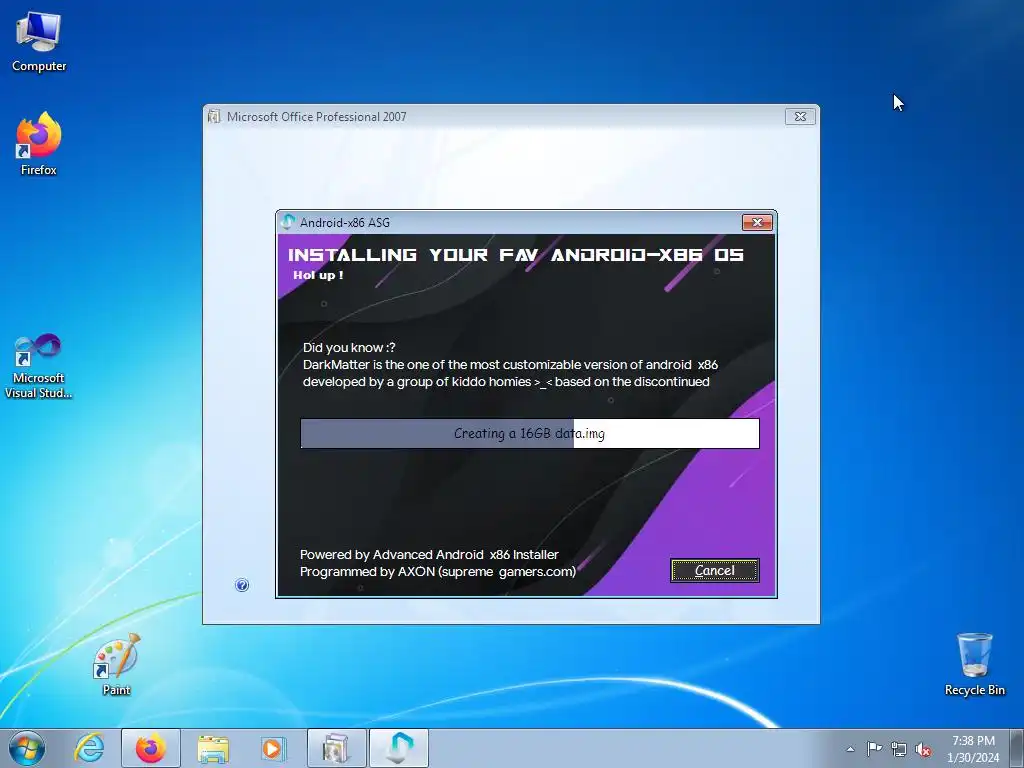Click the data.img creation progress bar

pos(530,434)
